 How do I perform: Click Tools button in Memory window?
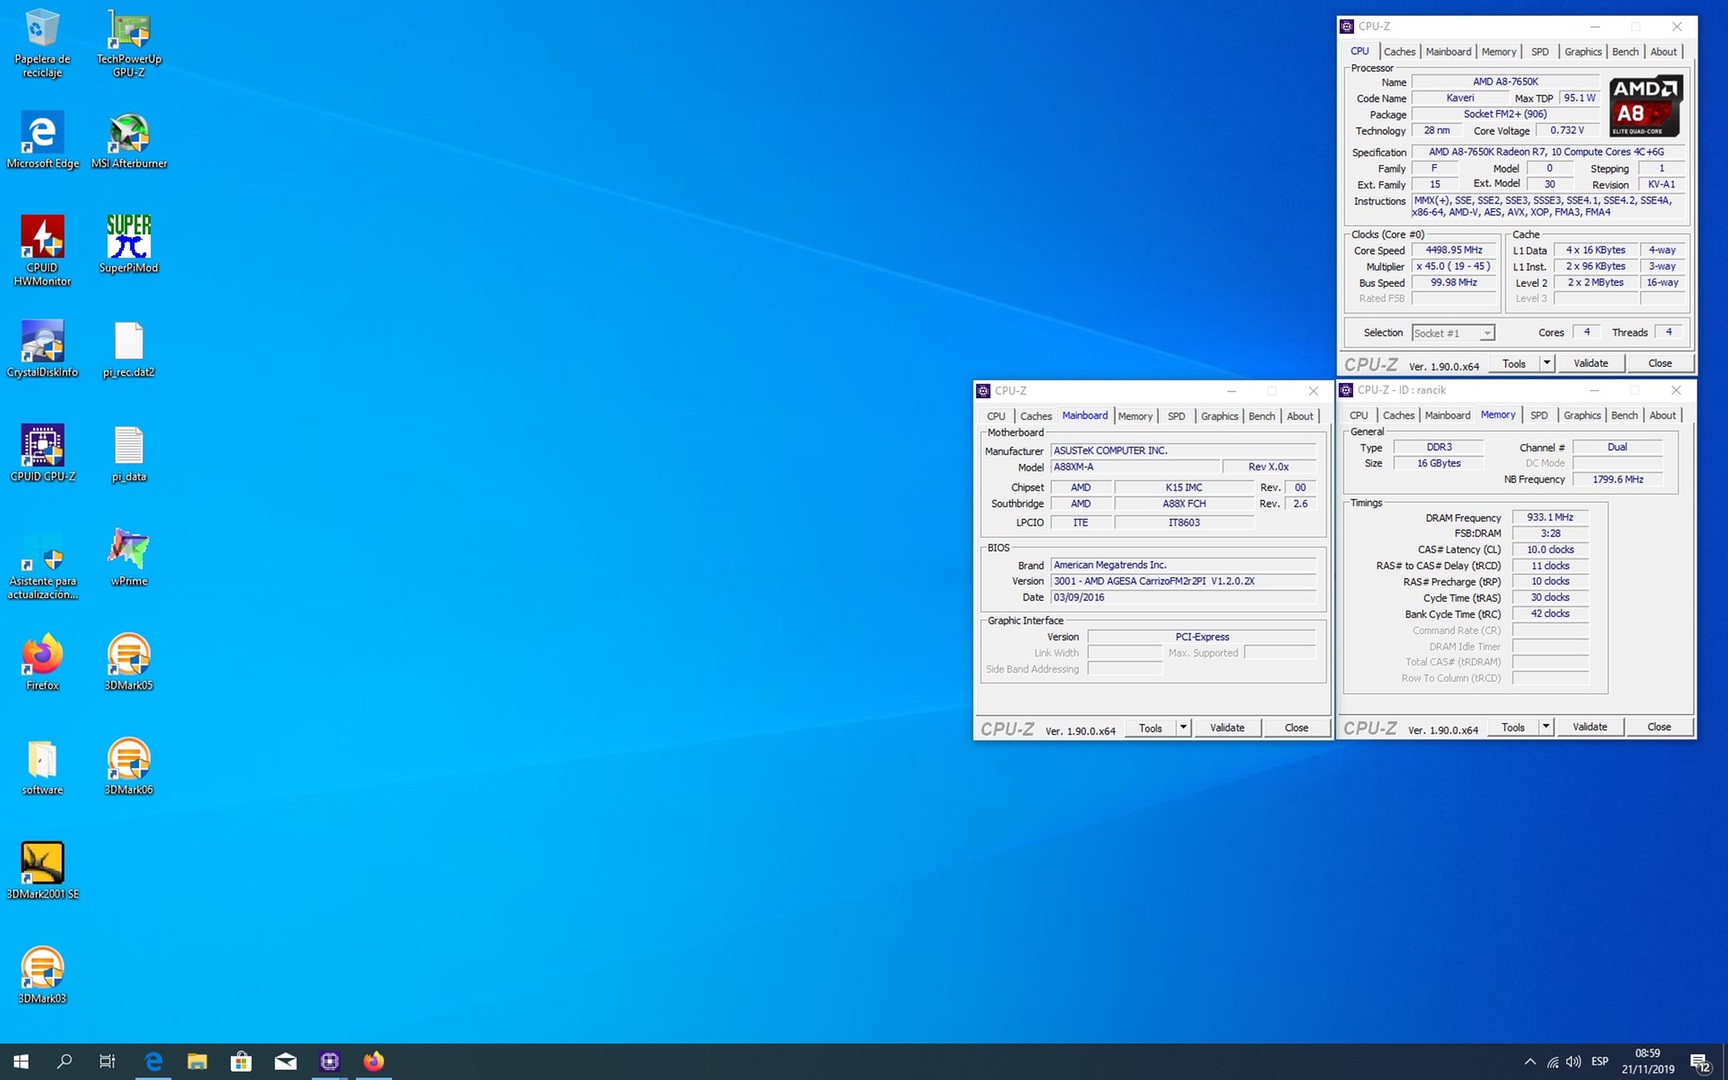(x=1513, y=727)
